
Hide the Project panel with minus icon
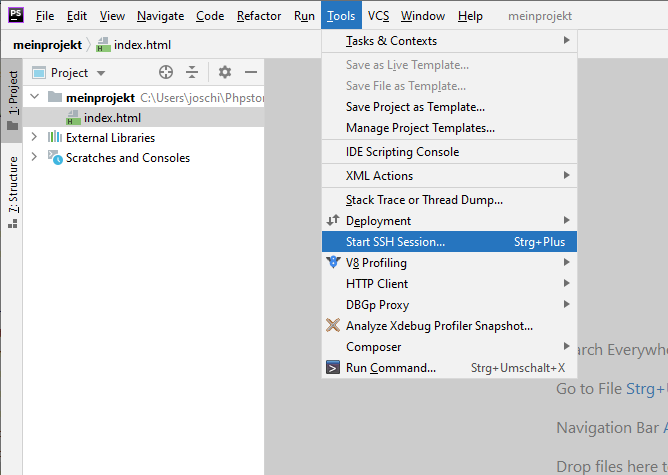click(x=251, y=72)
